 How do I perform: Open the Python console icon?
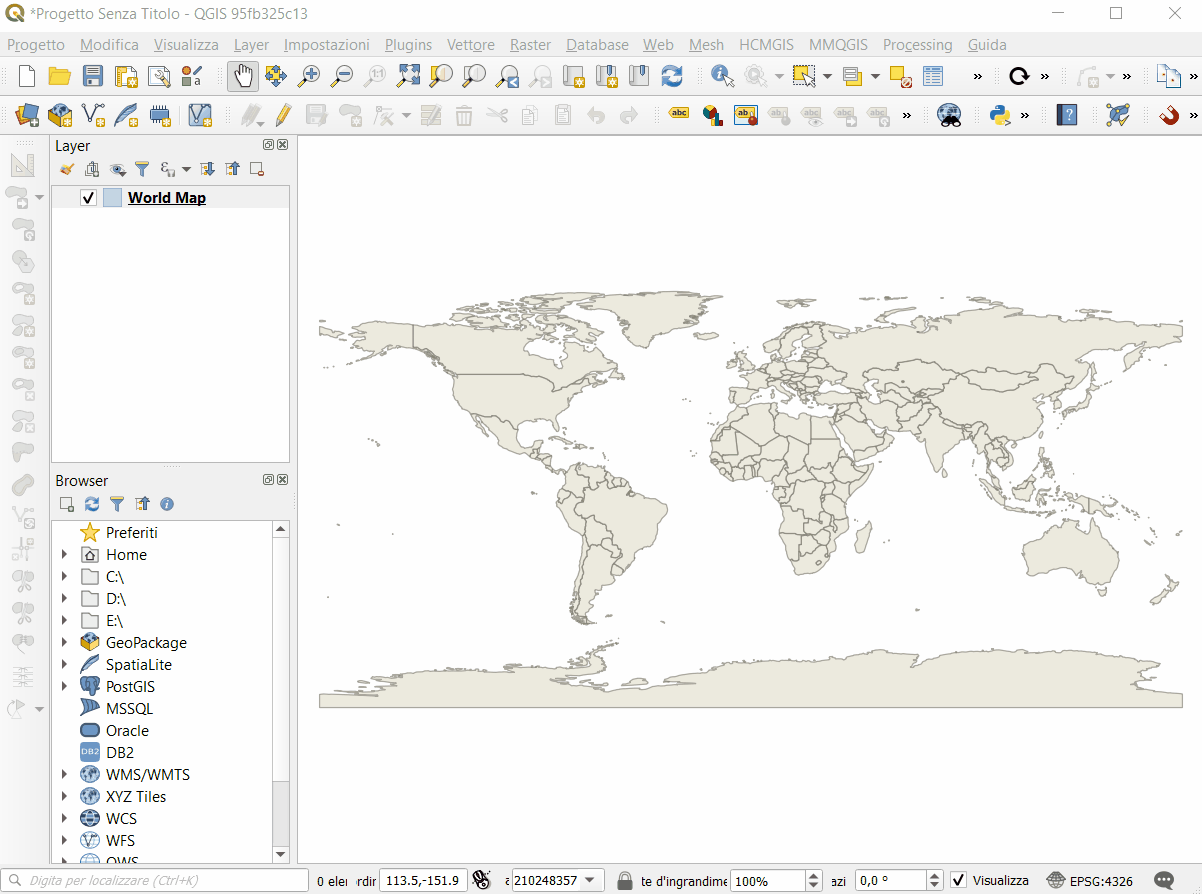pos(999,115)
